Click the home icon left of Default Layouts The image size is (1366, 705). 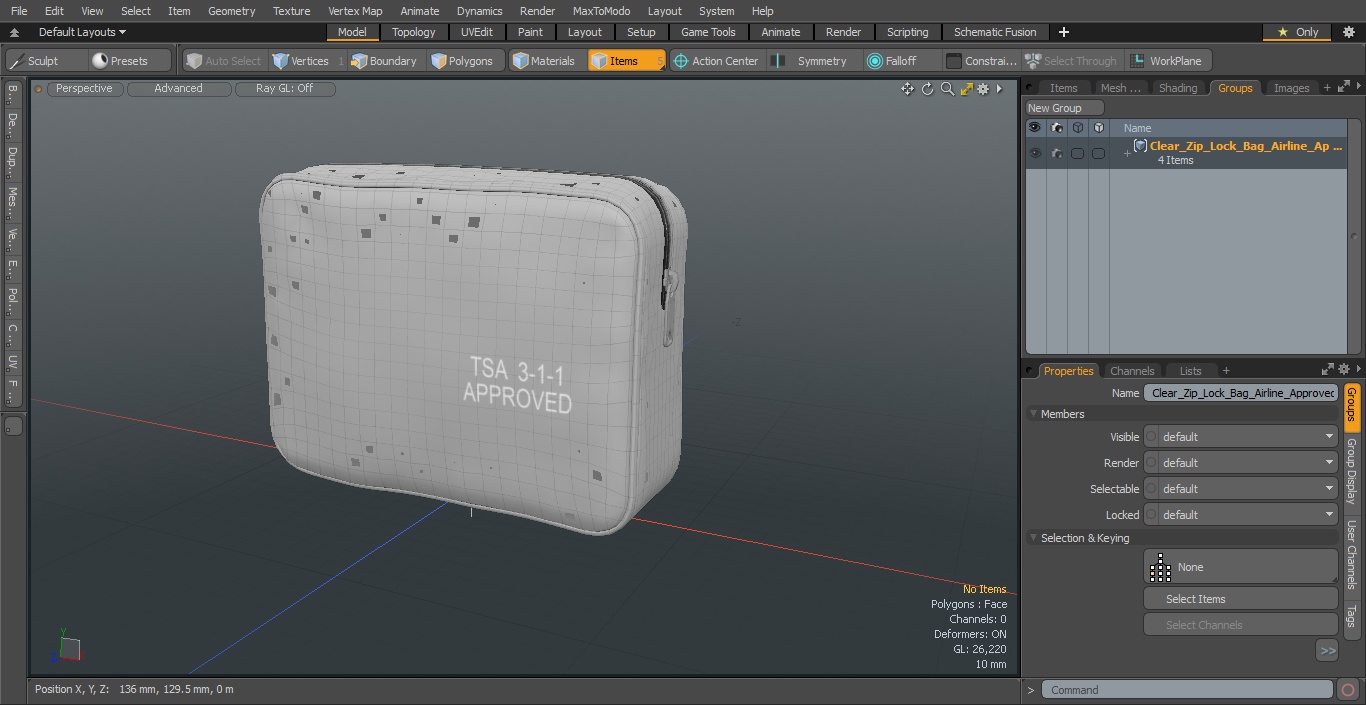click(14, 32)
